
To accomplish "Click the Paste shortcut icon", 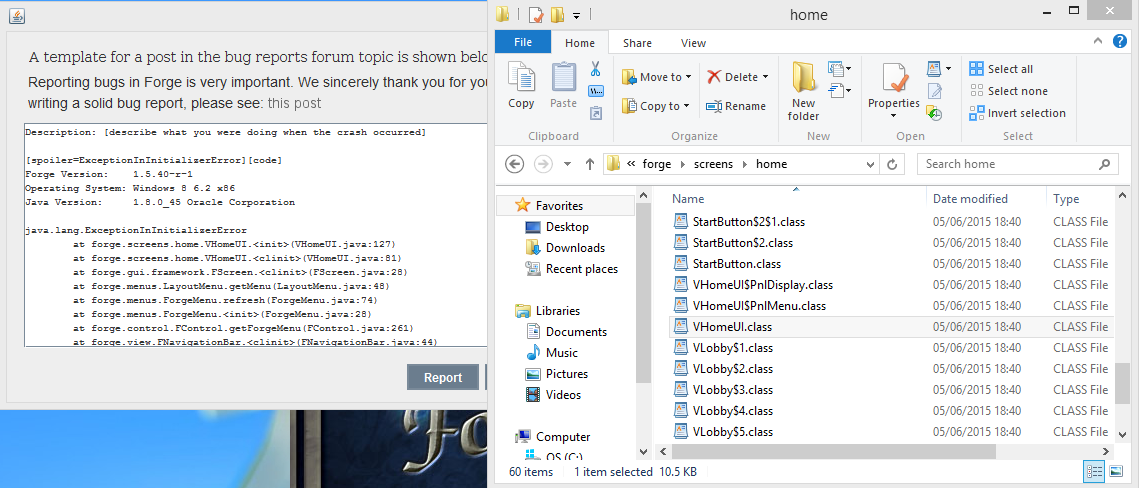I will click(596, 113).
